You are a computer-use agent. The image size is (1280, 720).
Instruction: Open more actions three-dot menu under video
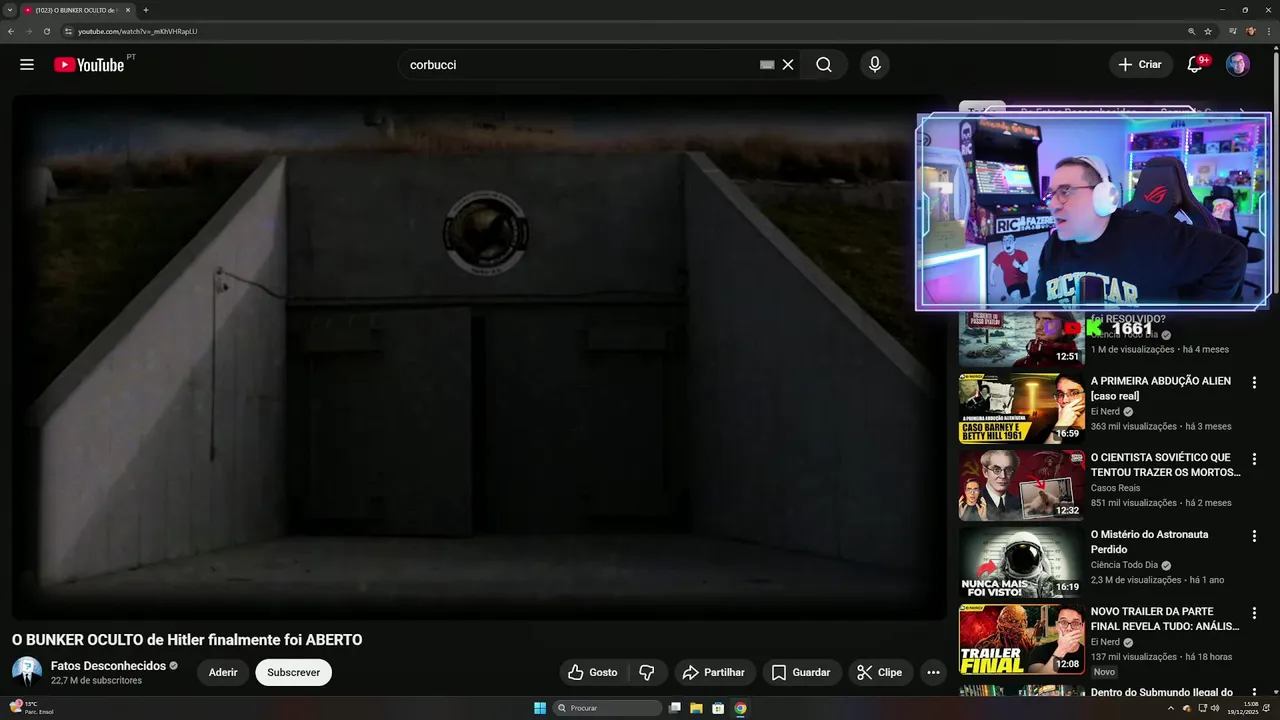tap(933, 672)
